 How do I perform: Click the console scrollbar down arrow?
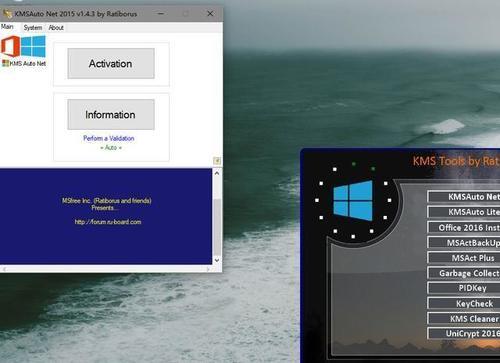[217, 260]
